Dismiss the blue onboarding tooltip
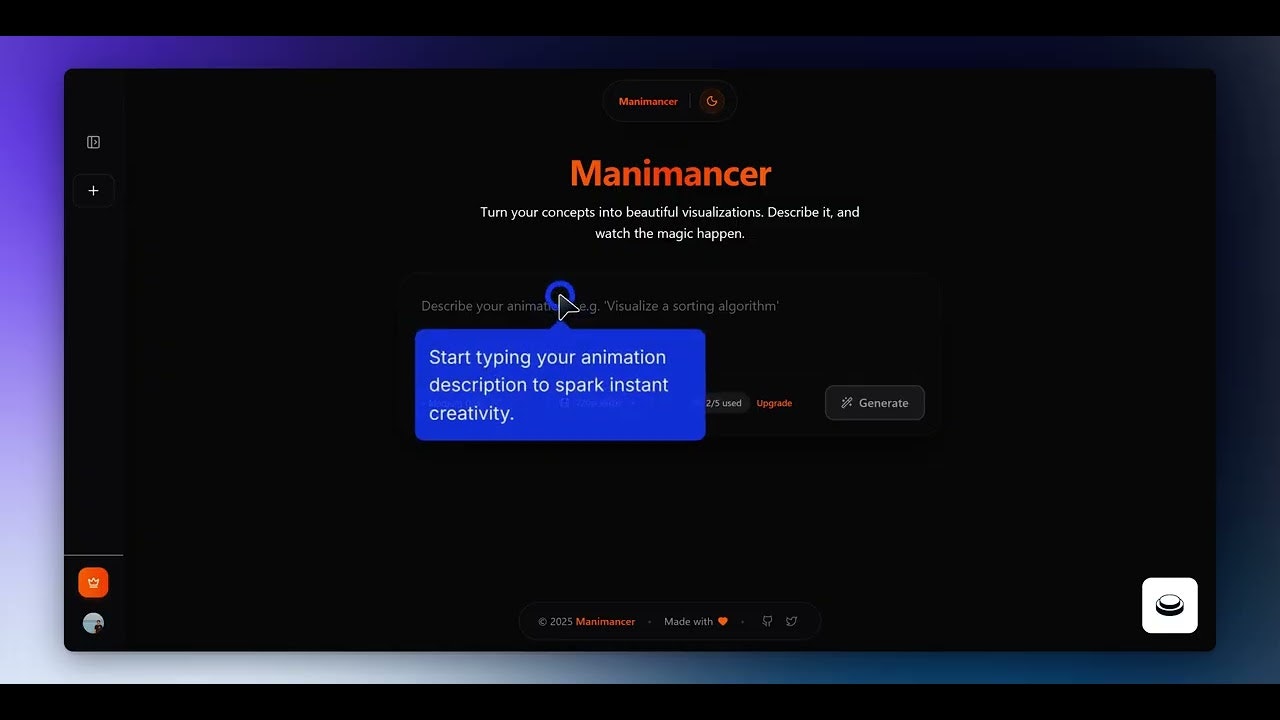Screen dimensions: 1280x720 [x=560, y=385]
